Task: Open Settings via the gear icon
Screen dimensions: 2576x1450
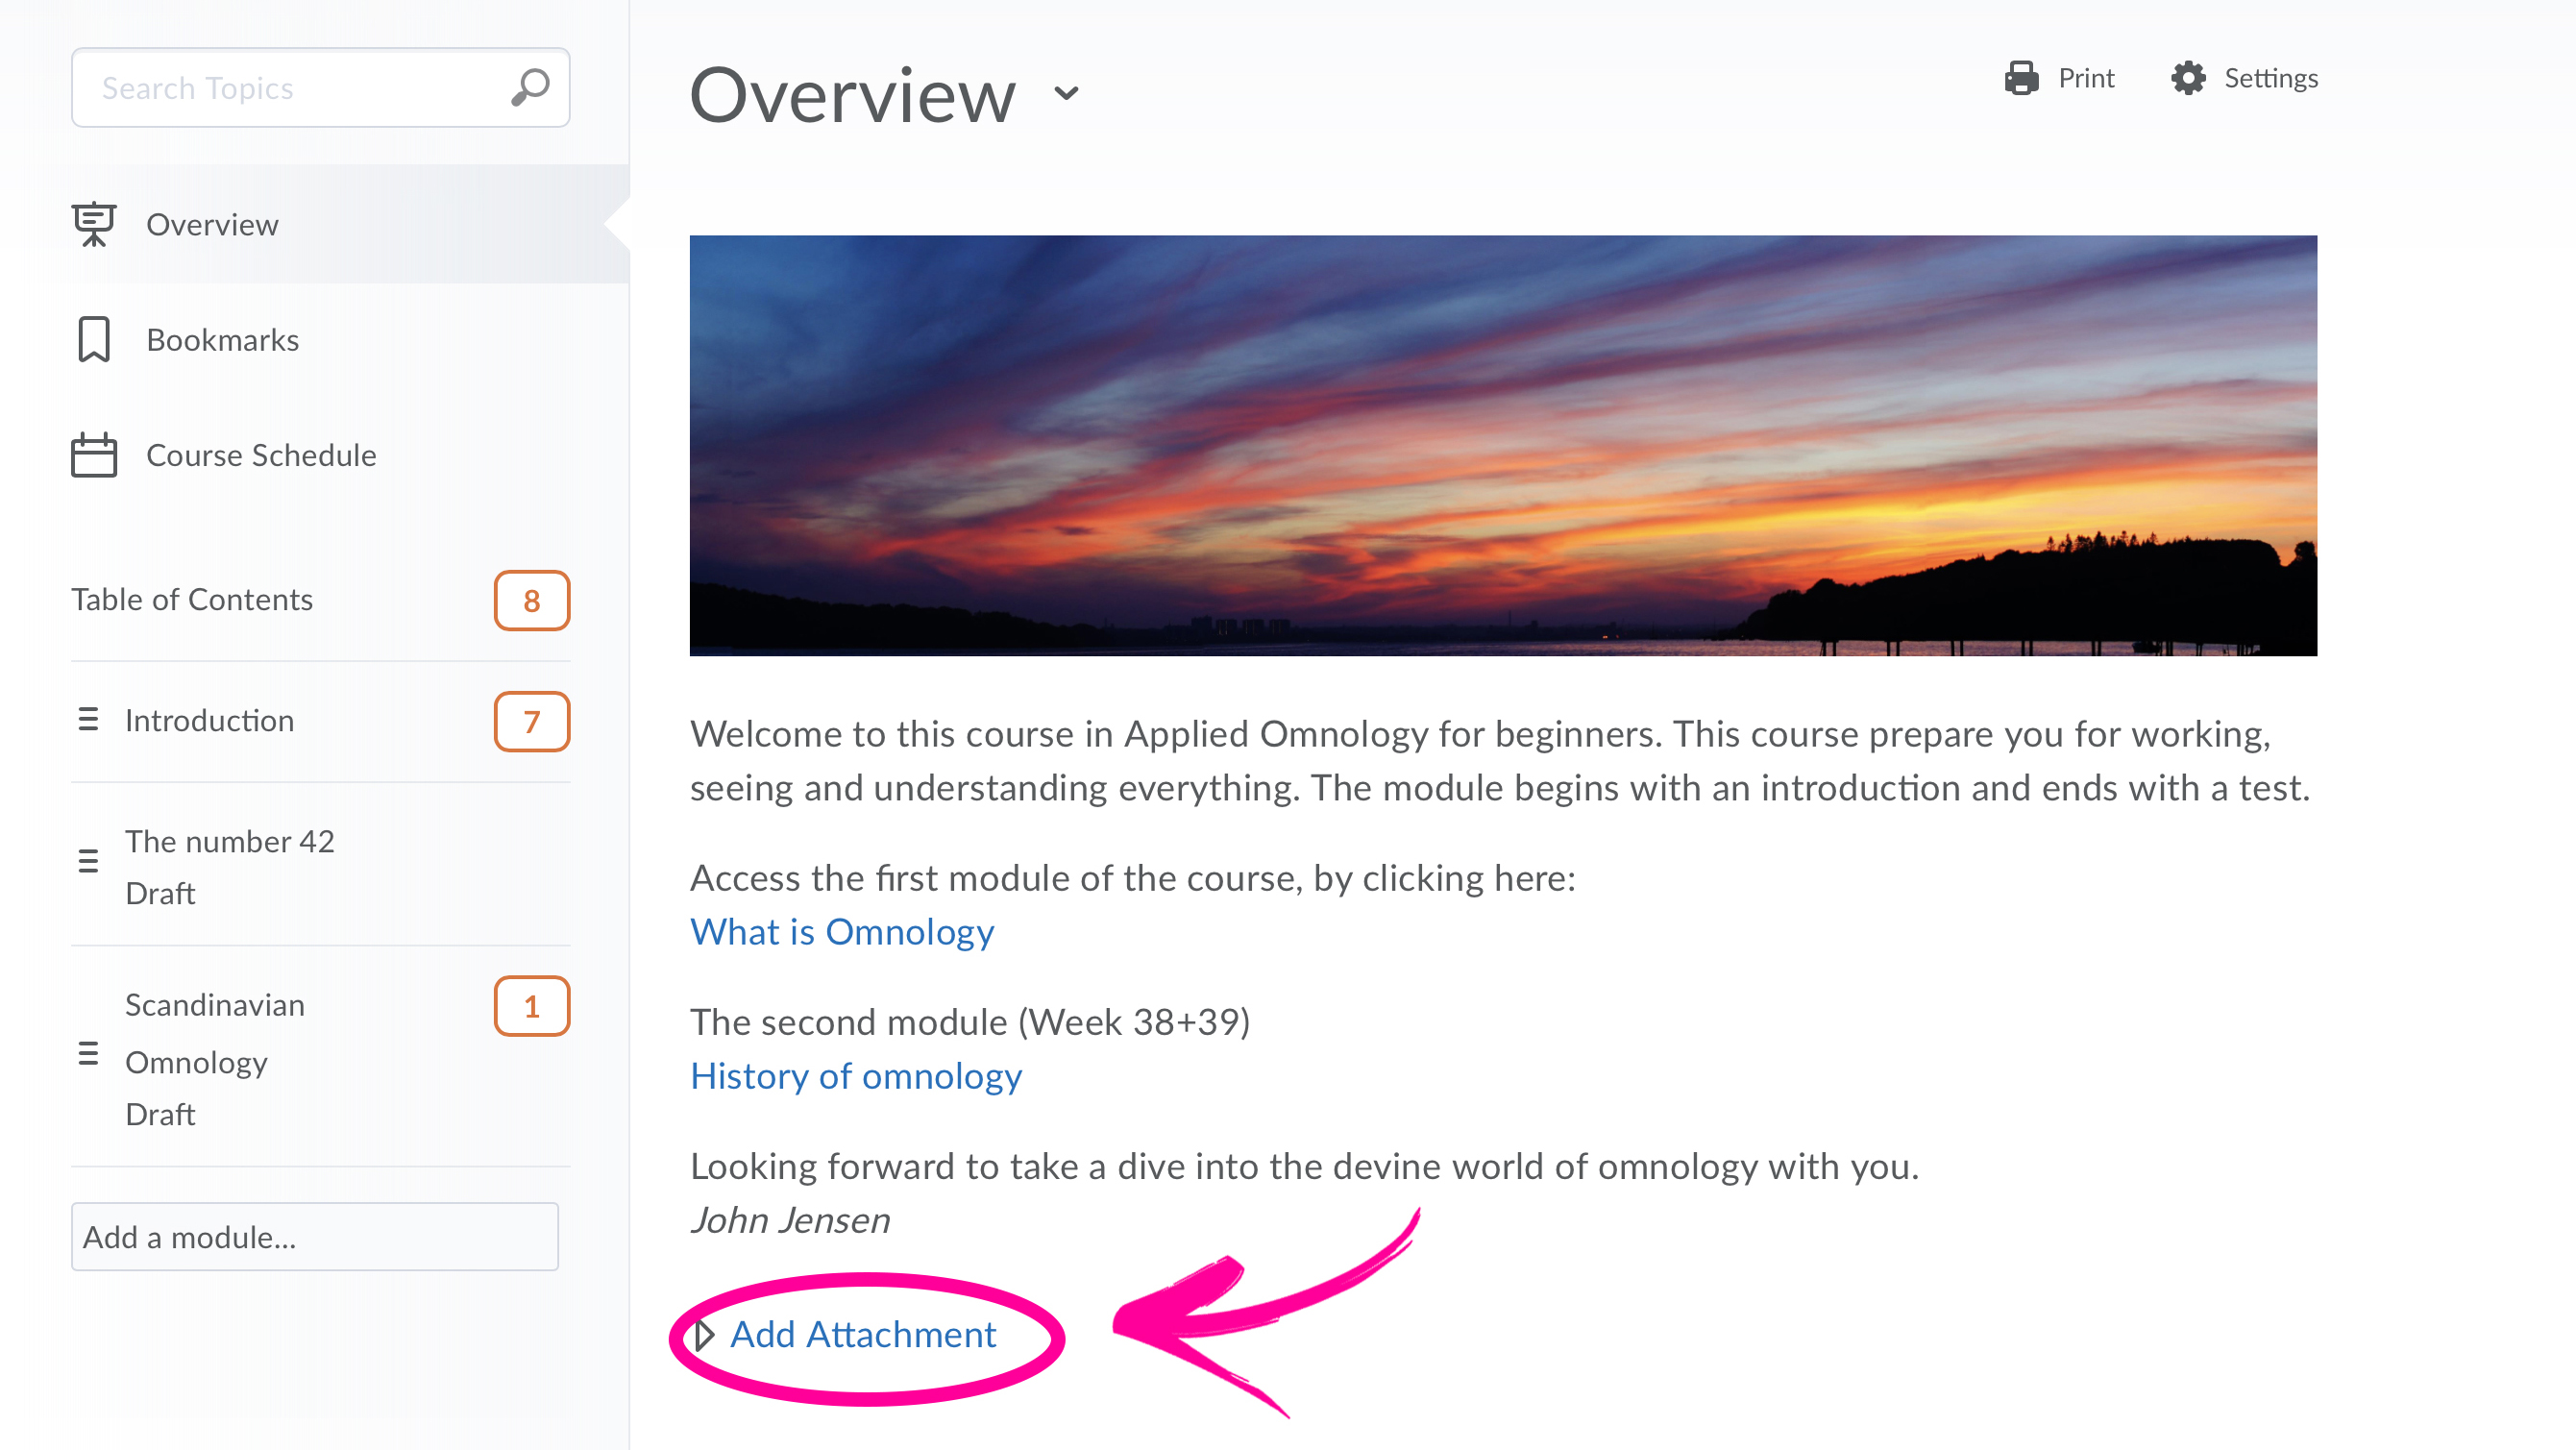Action: 2188,78
